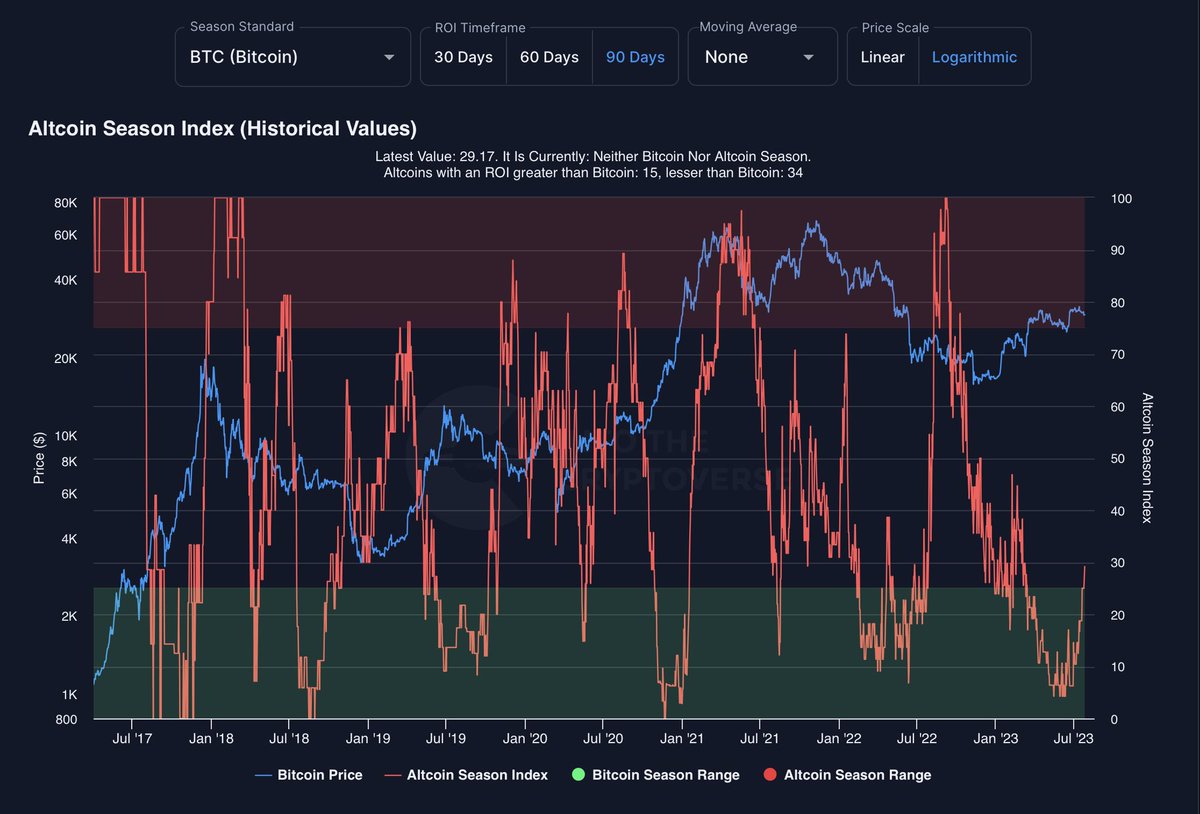Click the Altcoin Season Index right-axis title
The image size is (1200, 814).
click(x=1148, y=457)
